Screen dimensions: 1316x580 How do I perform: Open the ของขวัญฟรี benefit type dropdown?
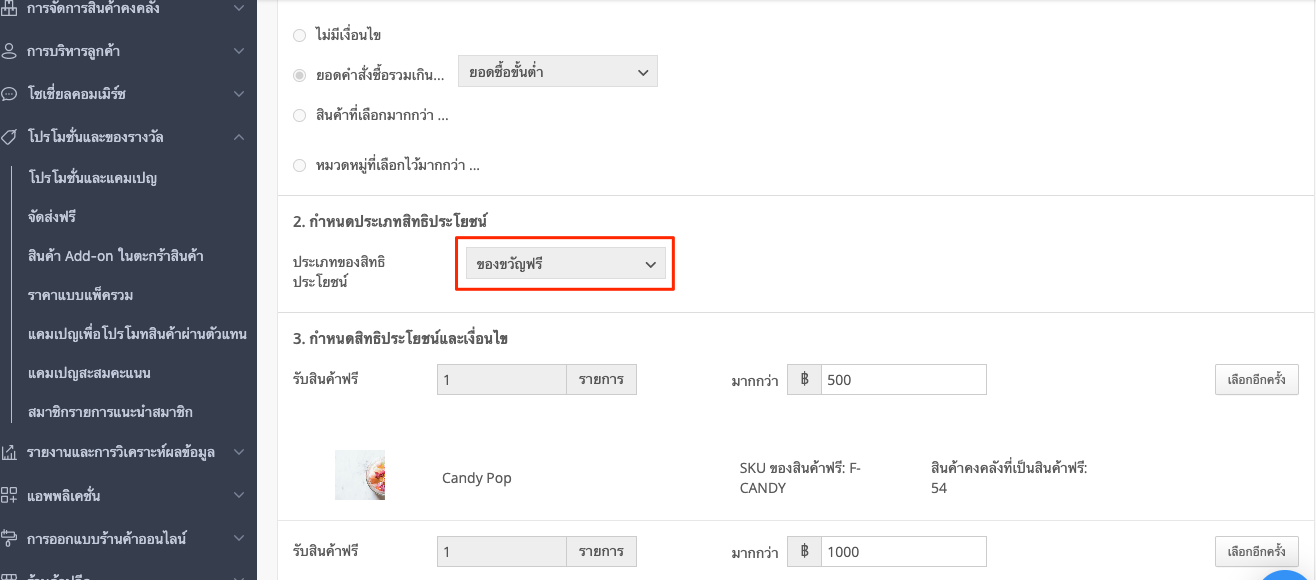[566, 264]
